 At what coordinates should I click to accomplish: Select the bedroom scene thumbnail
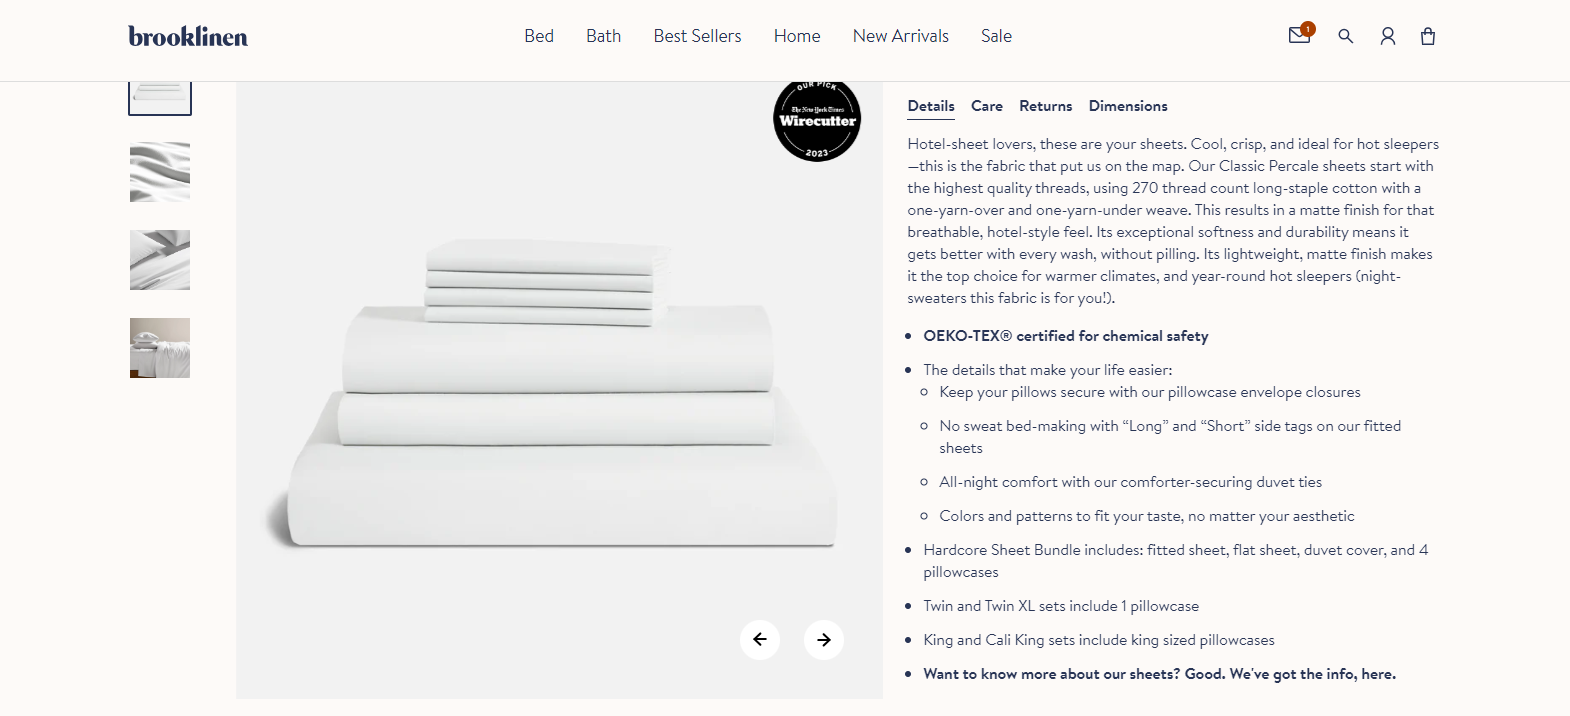pyautogui.click(x=160, y=348)
